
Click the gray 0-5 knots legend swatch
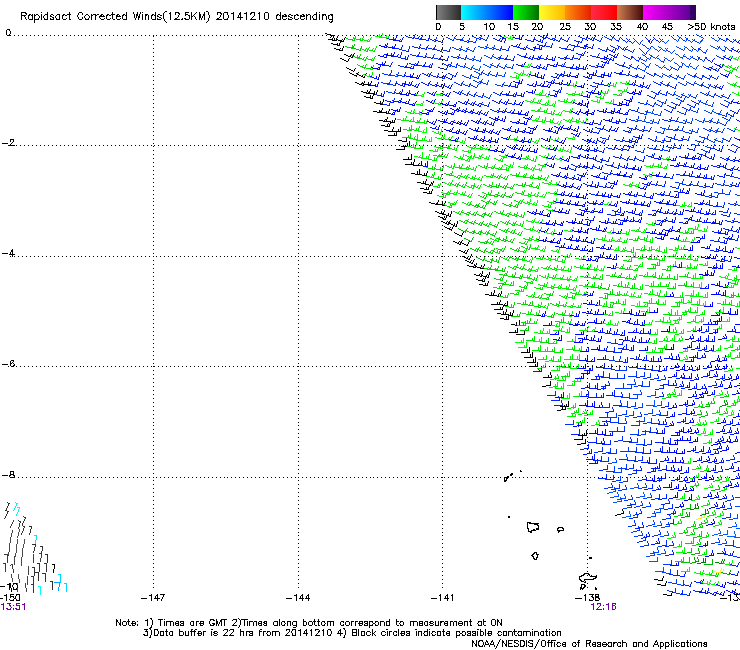coord(448,12)
